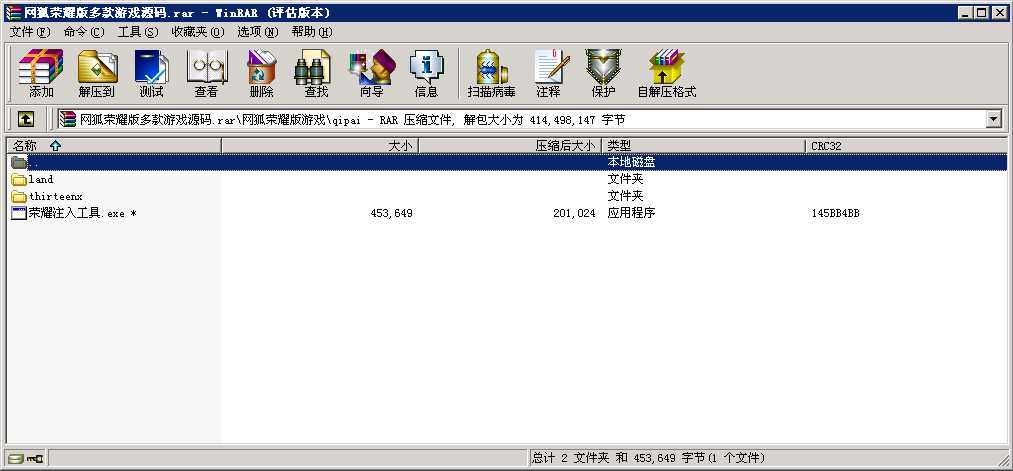Click the 删除 (Delete) toolbar icon
Image resolution: width=1013 pixels, height=471 pixels.
(262, 67)
